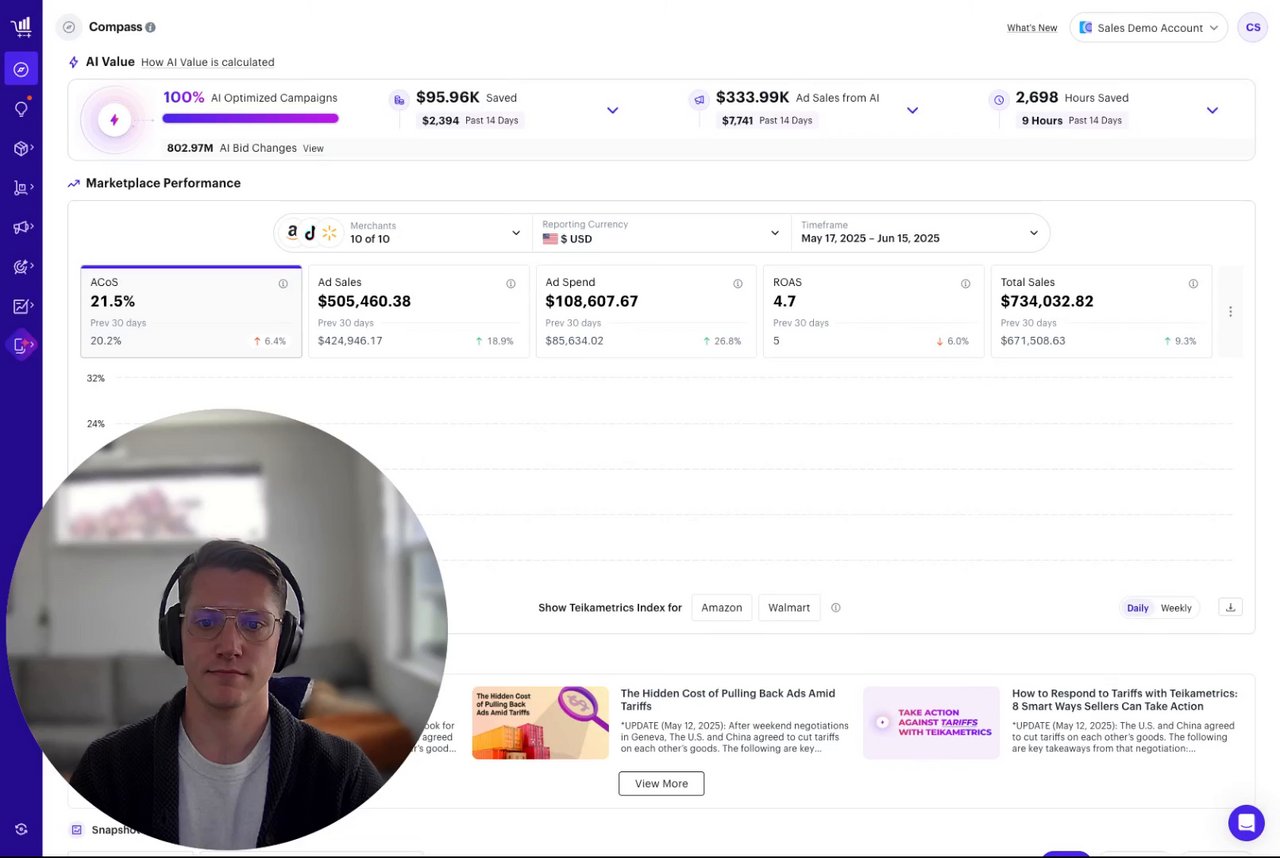1280x858 pixels.
Task: Open the chat support bubble
Action: tap(1246, 823)
